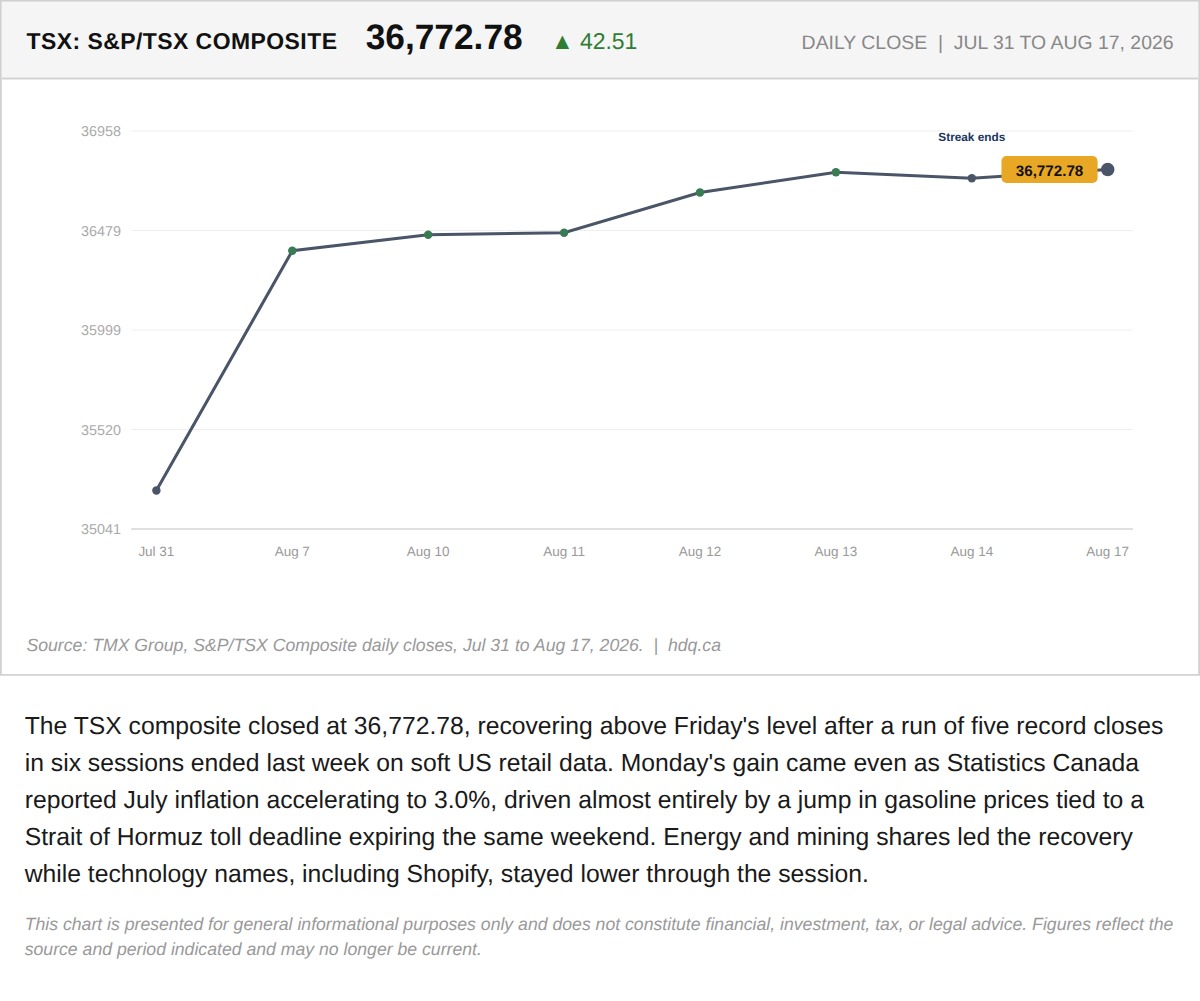The height and width of the screenshot is (1001, 1200).
Task: Open the hdq.ca source link
Action: click(x=694, y=645)
